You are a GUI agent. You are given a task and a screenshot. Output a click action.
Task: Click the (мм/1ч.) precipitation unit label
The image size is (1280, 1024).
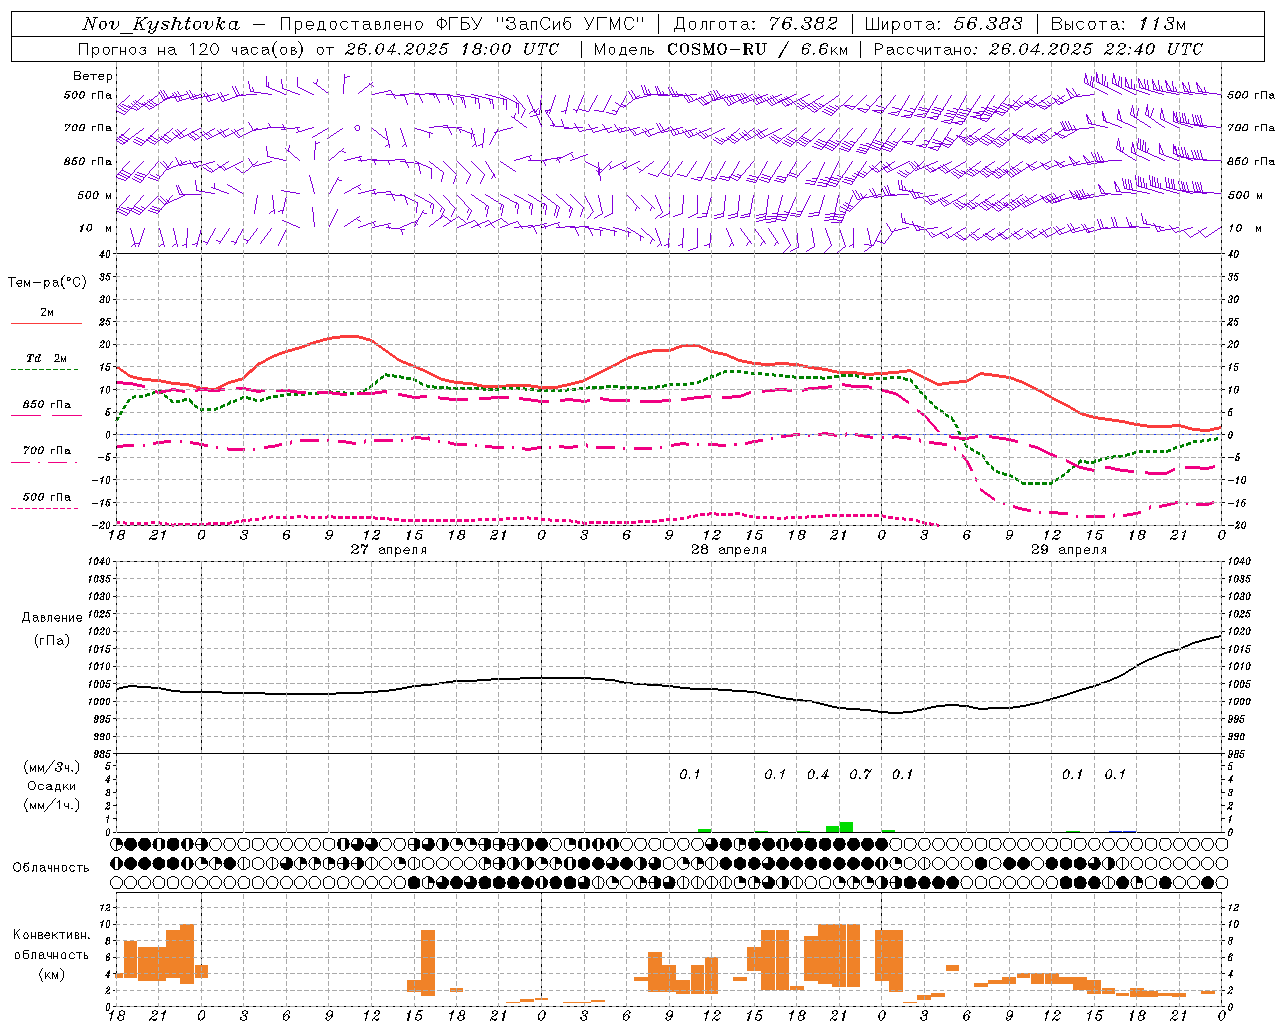[52, 805]
